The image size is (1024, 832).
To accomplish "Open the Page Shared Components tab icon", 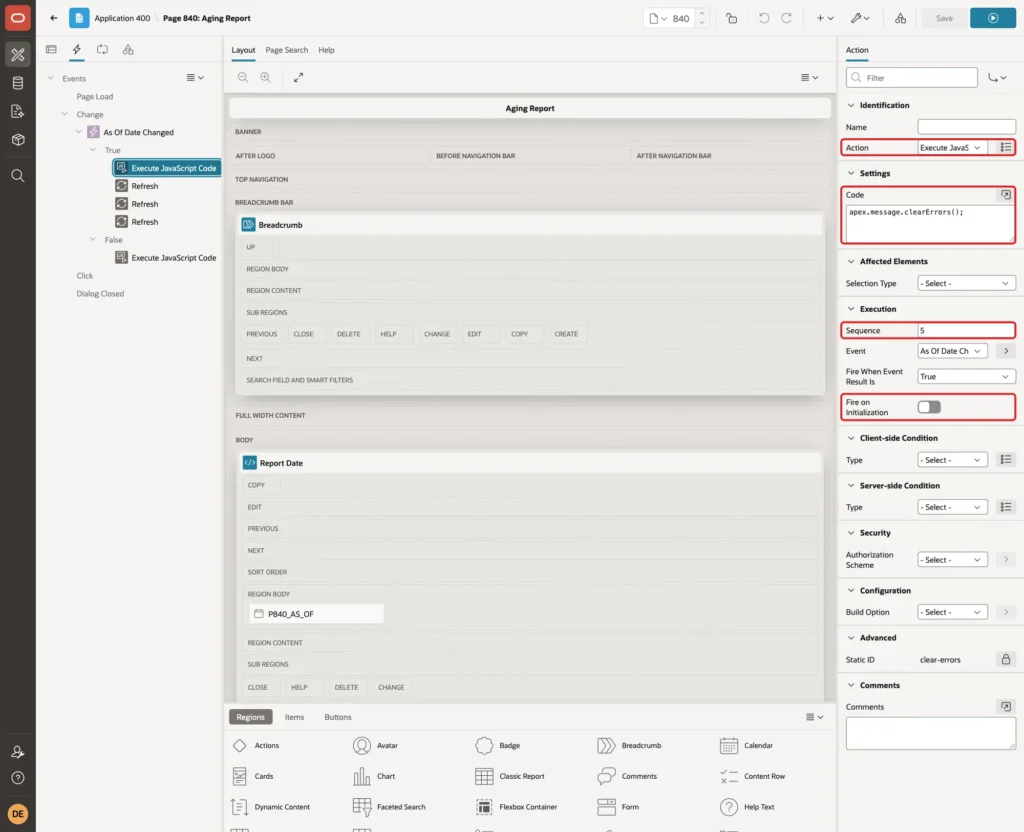I will tap(128, 50).
